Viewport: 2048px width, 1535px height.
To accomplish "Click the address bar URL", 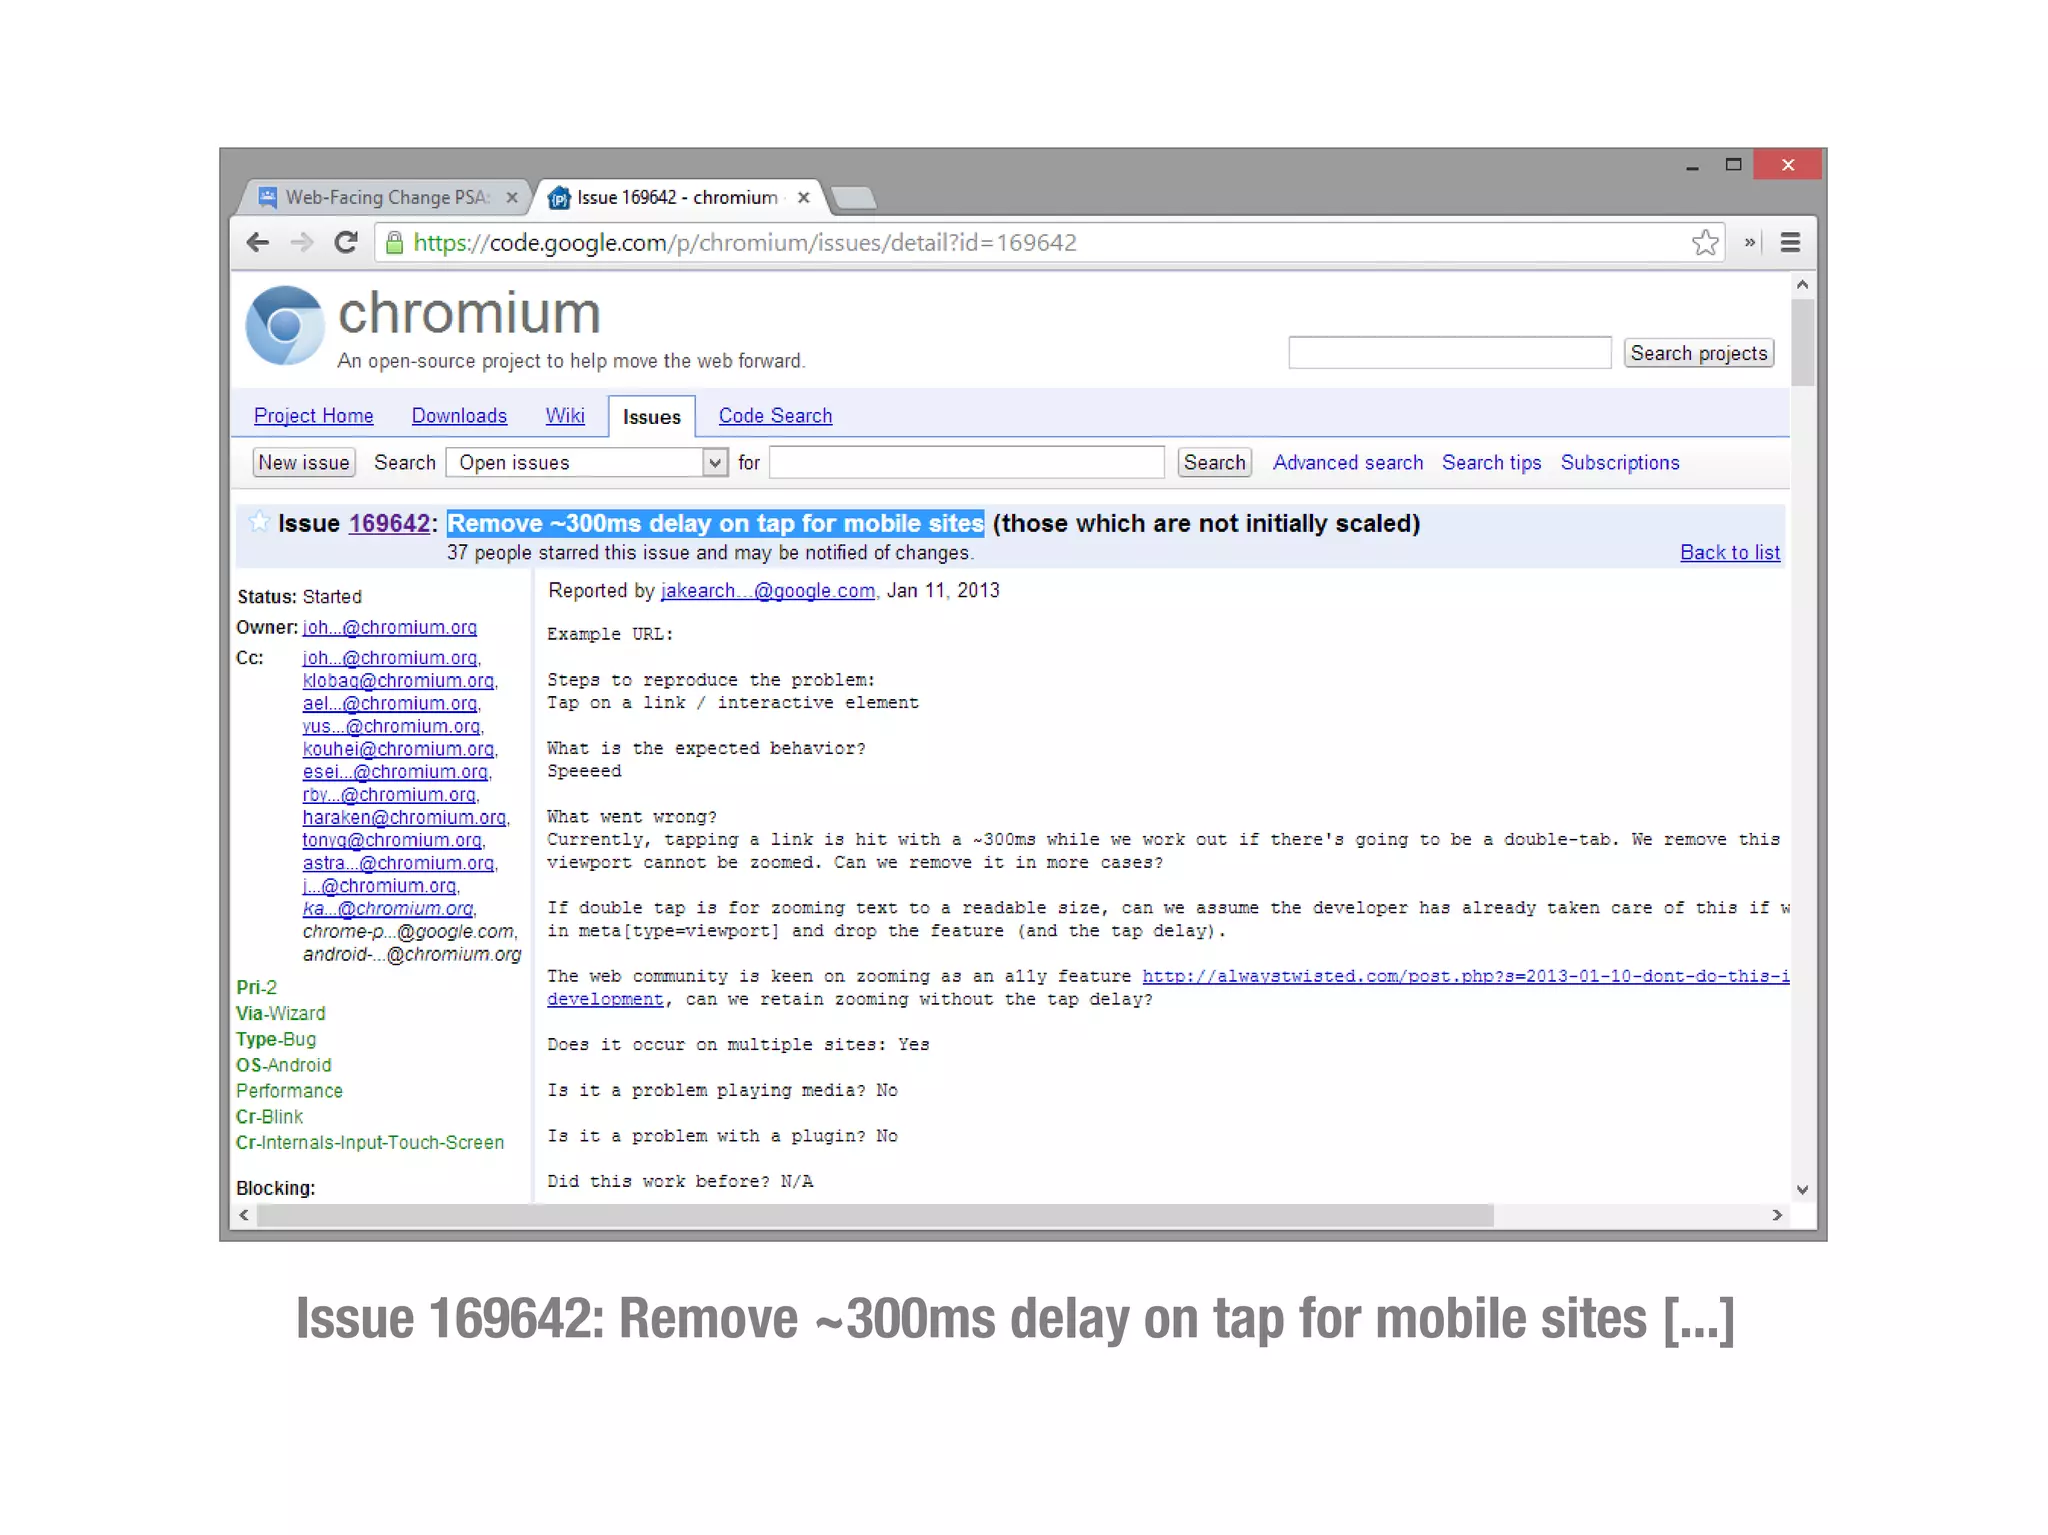I will tap(745, 242).
